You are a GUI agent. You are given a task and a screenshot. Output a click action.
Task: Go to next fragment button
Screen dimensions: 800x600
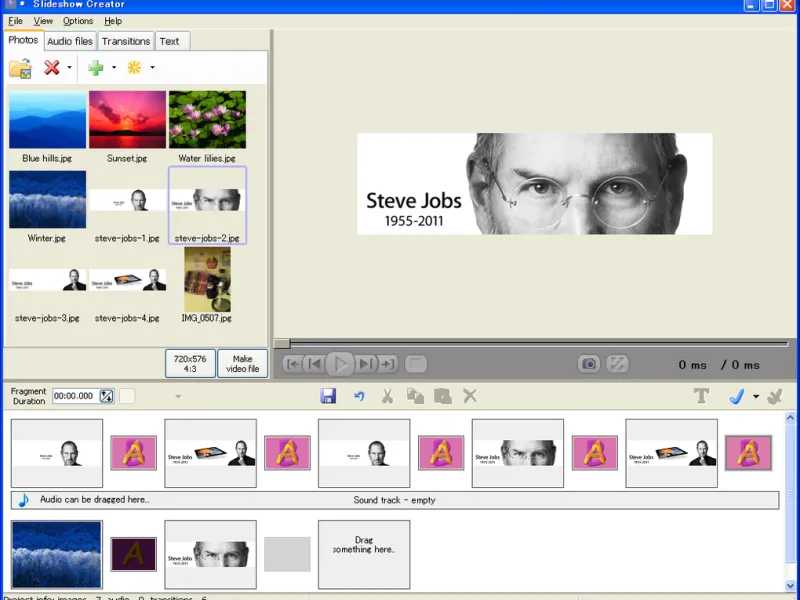pos(365,364)
